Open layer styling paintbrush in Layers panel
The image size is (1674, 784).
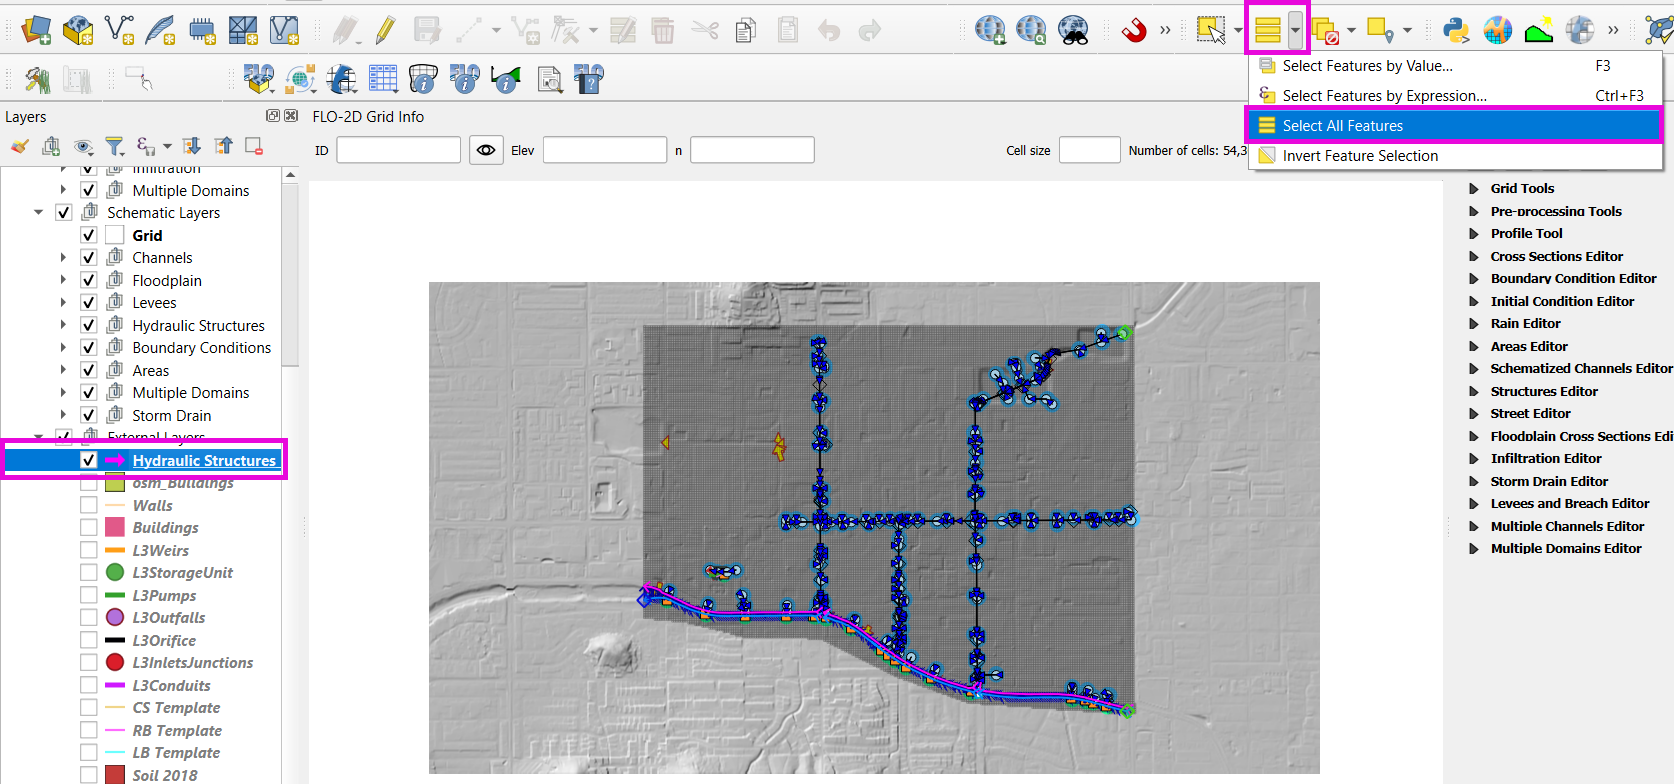[x=19, y=147]
